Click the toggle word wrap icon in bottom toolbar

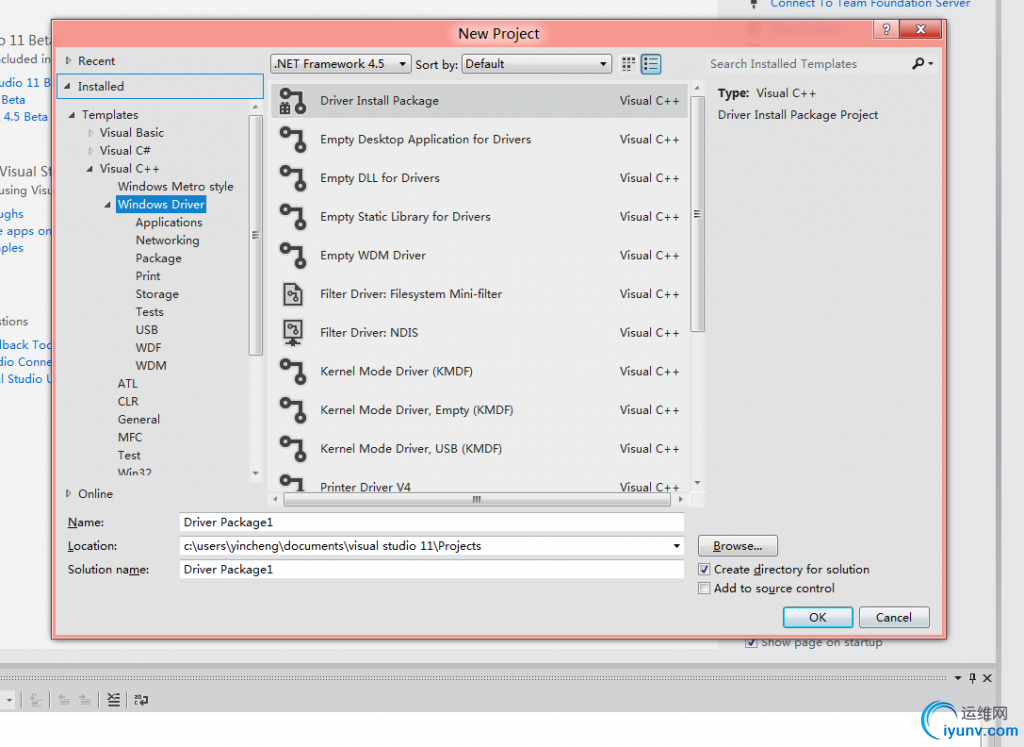141,700
